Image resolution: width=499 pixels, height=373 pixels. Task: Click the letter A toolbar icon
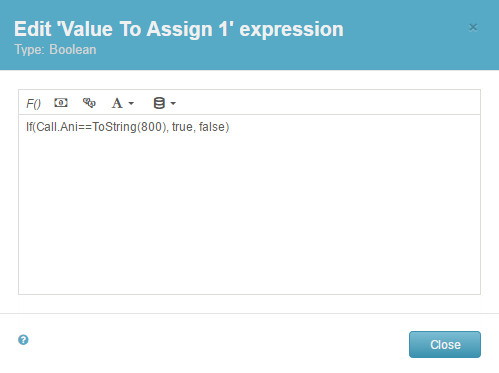pos(117,103)
